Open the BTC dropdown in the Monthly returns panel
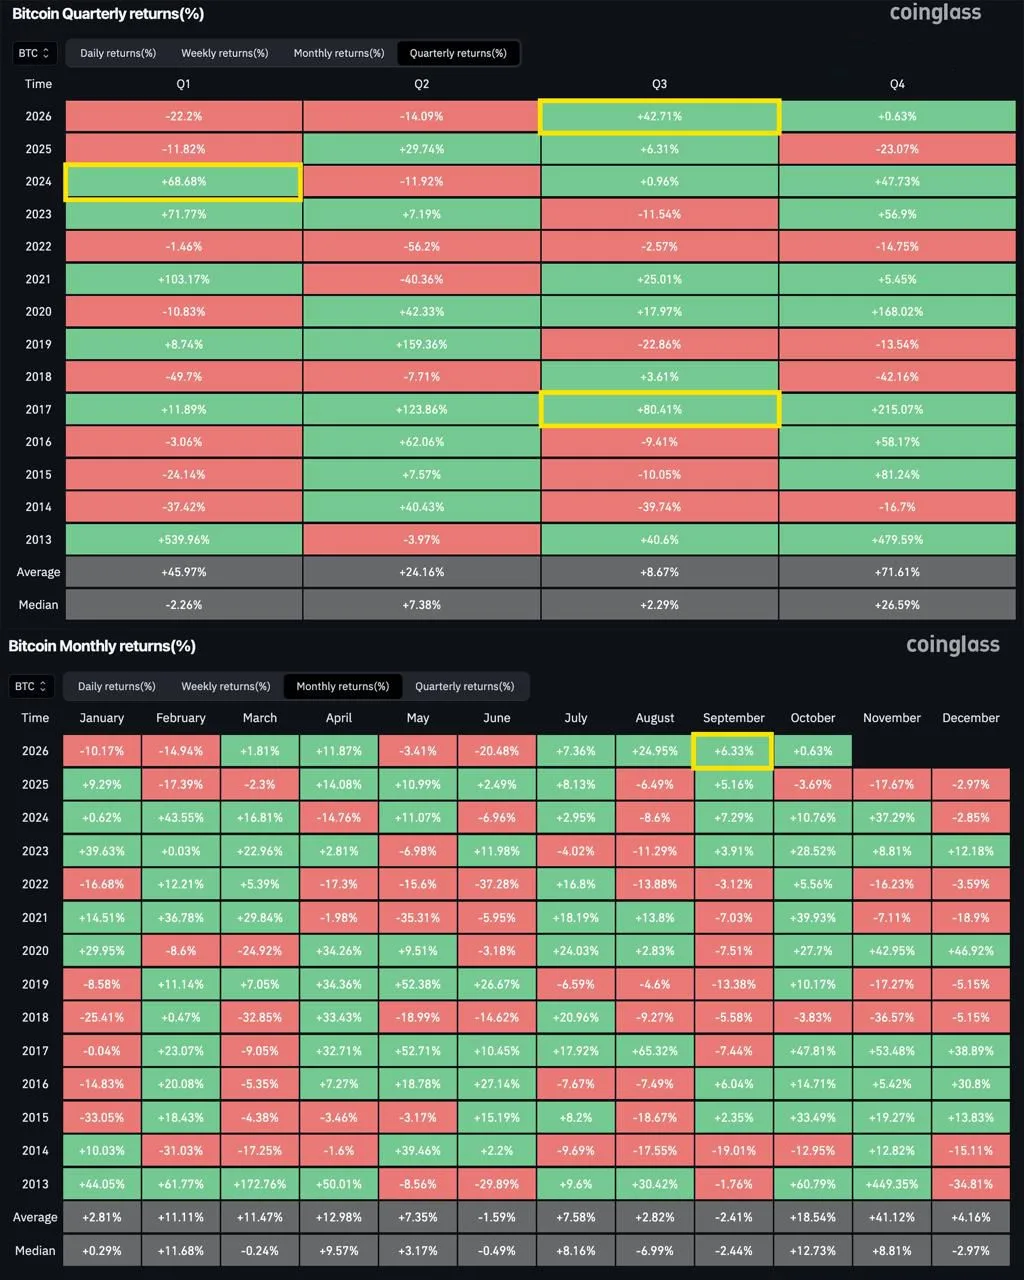Image resolution: width=1024 pixels, height=1280 pixels. pos(33,686)
